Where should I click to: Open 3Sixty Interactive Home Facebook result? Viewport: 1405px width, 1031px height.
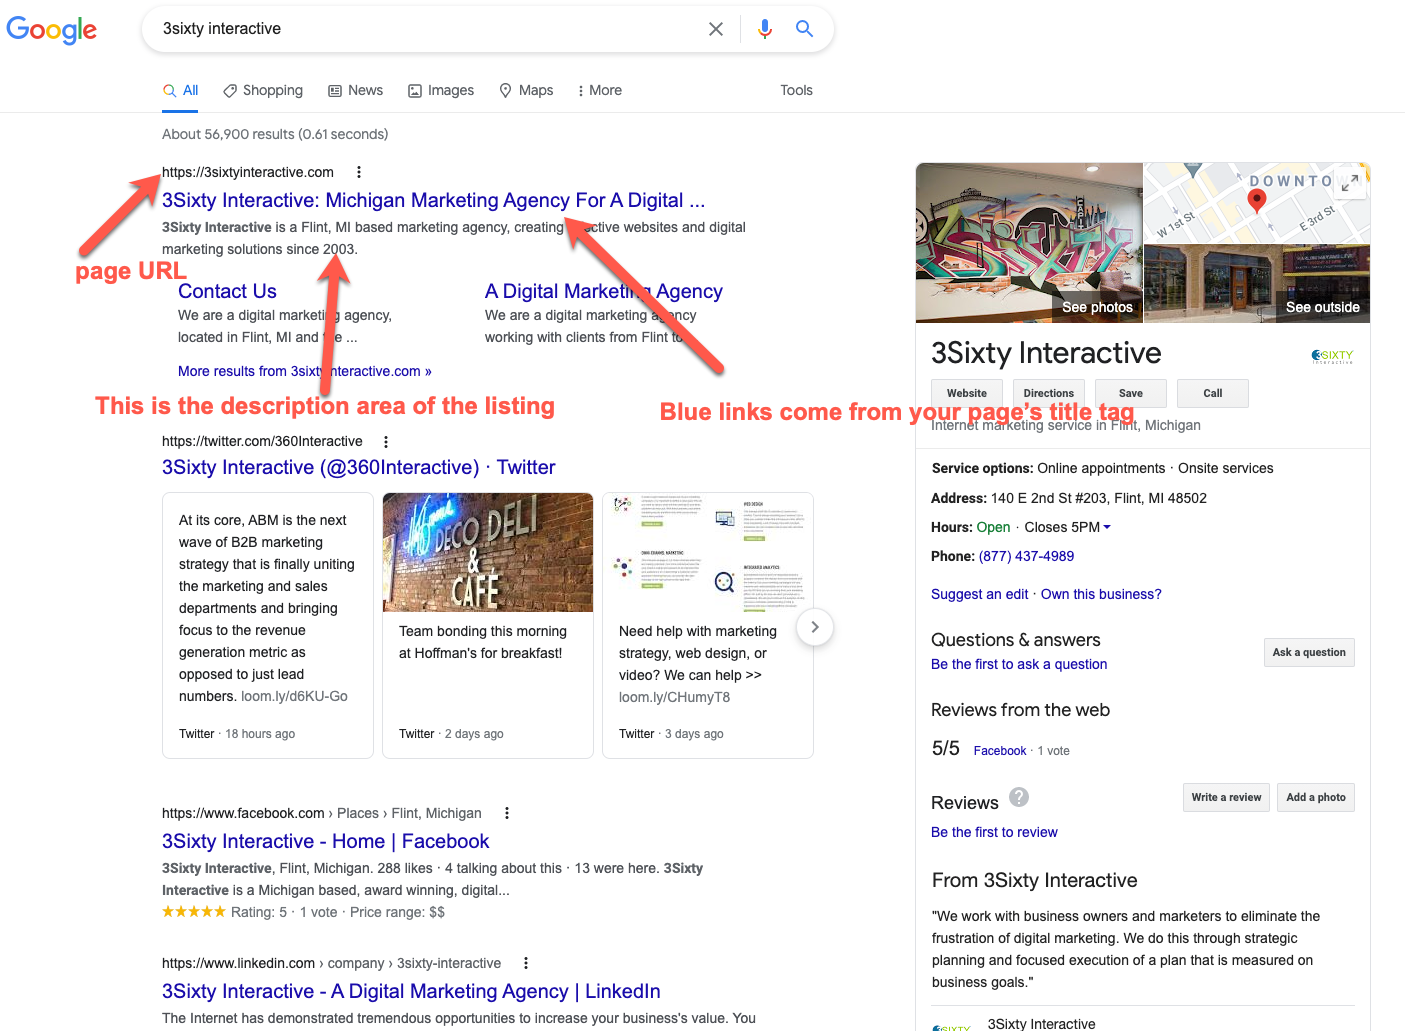pyautogui.click(x=326, y=841)
